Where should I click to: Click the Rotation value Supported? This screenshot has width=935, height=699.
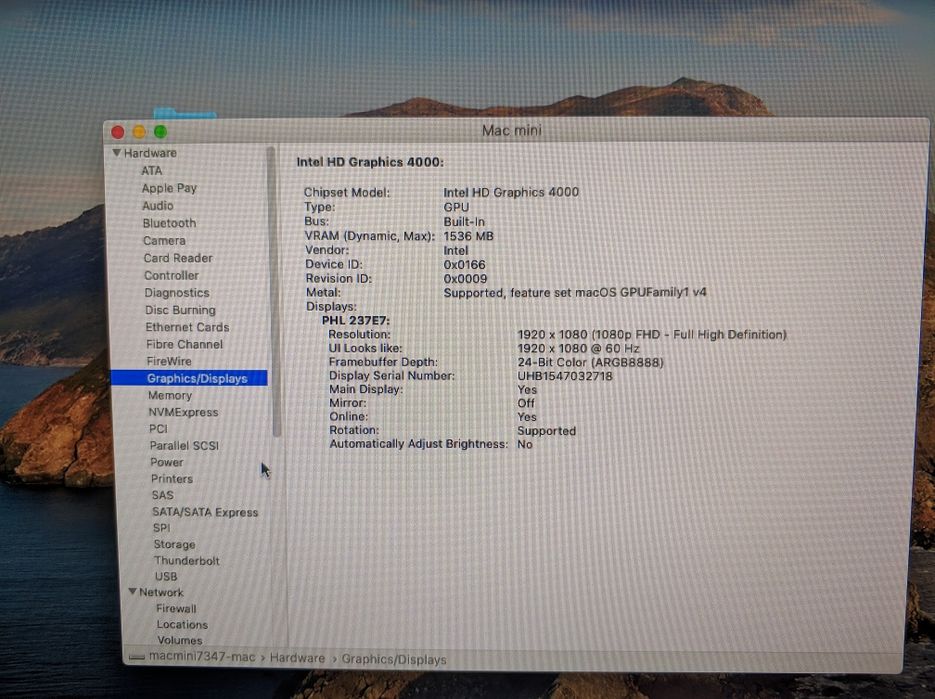click(x=547, y=431)
